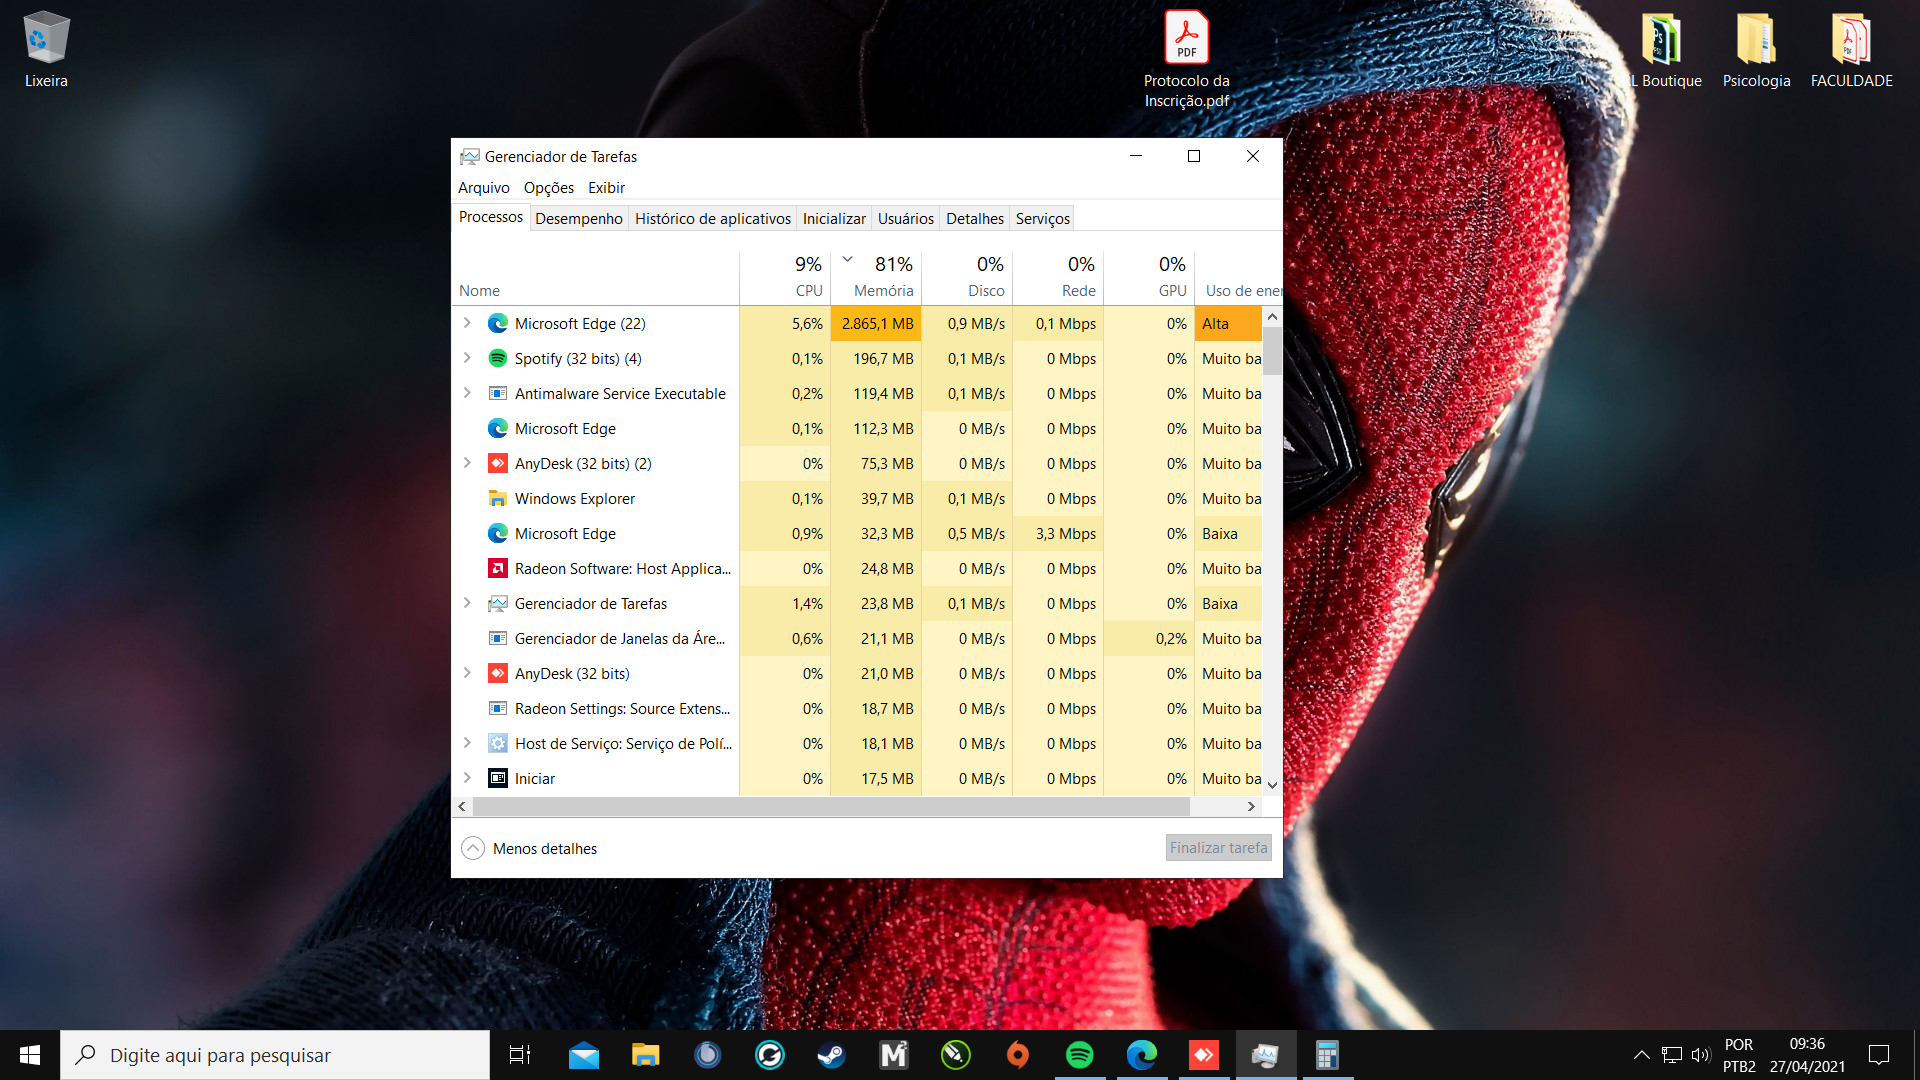The height and width of the screenshot is (1080, 1920).
Task: Click POR PTB2 language indicator
Action: tap(1738, 1055)
